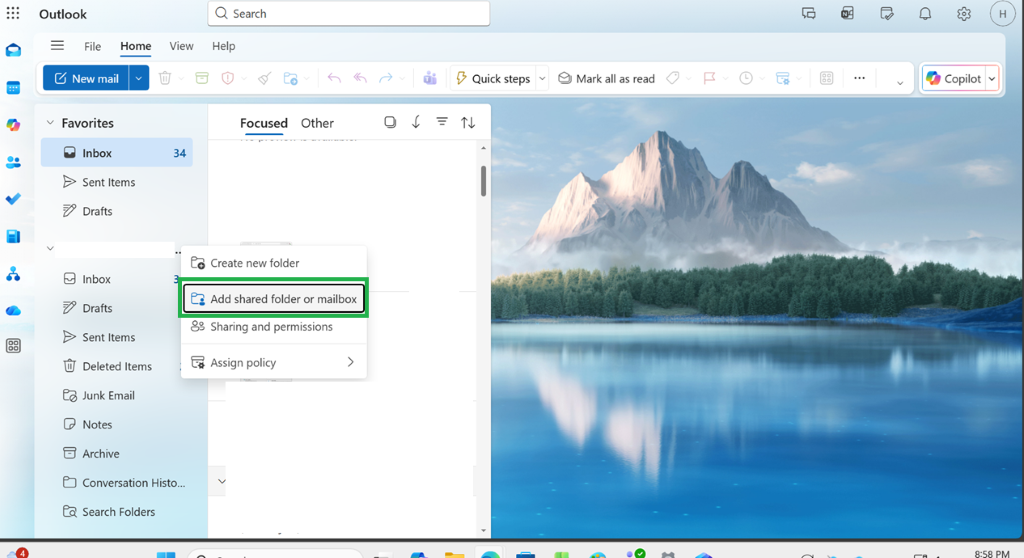Open the Conversation History folder

click(124, 483)
